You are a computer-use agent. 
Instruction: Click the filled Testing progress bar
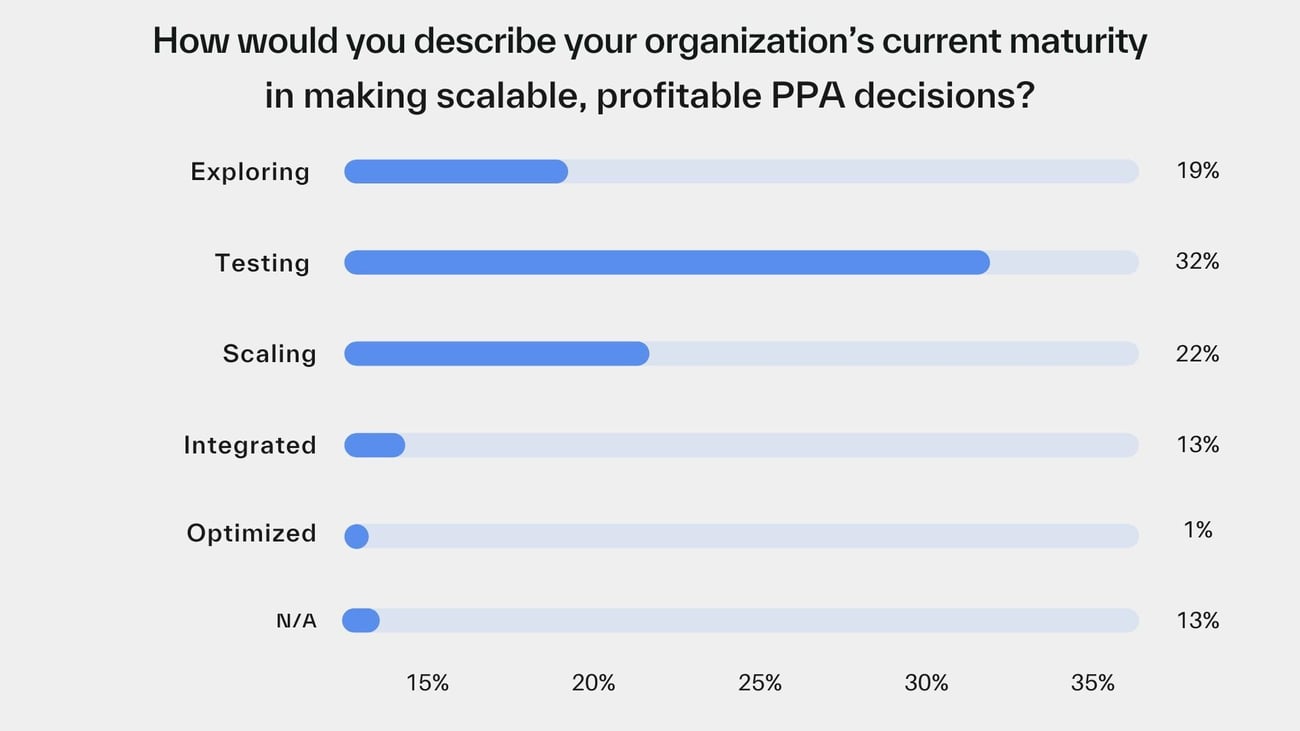[667, 262]
